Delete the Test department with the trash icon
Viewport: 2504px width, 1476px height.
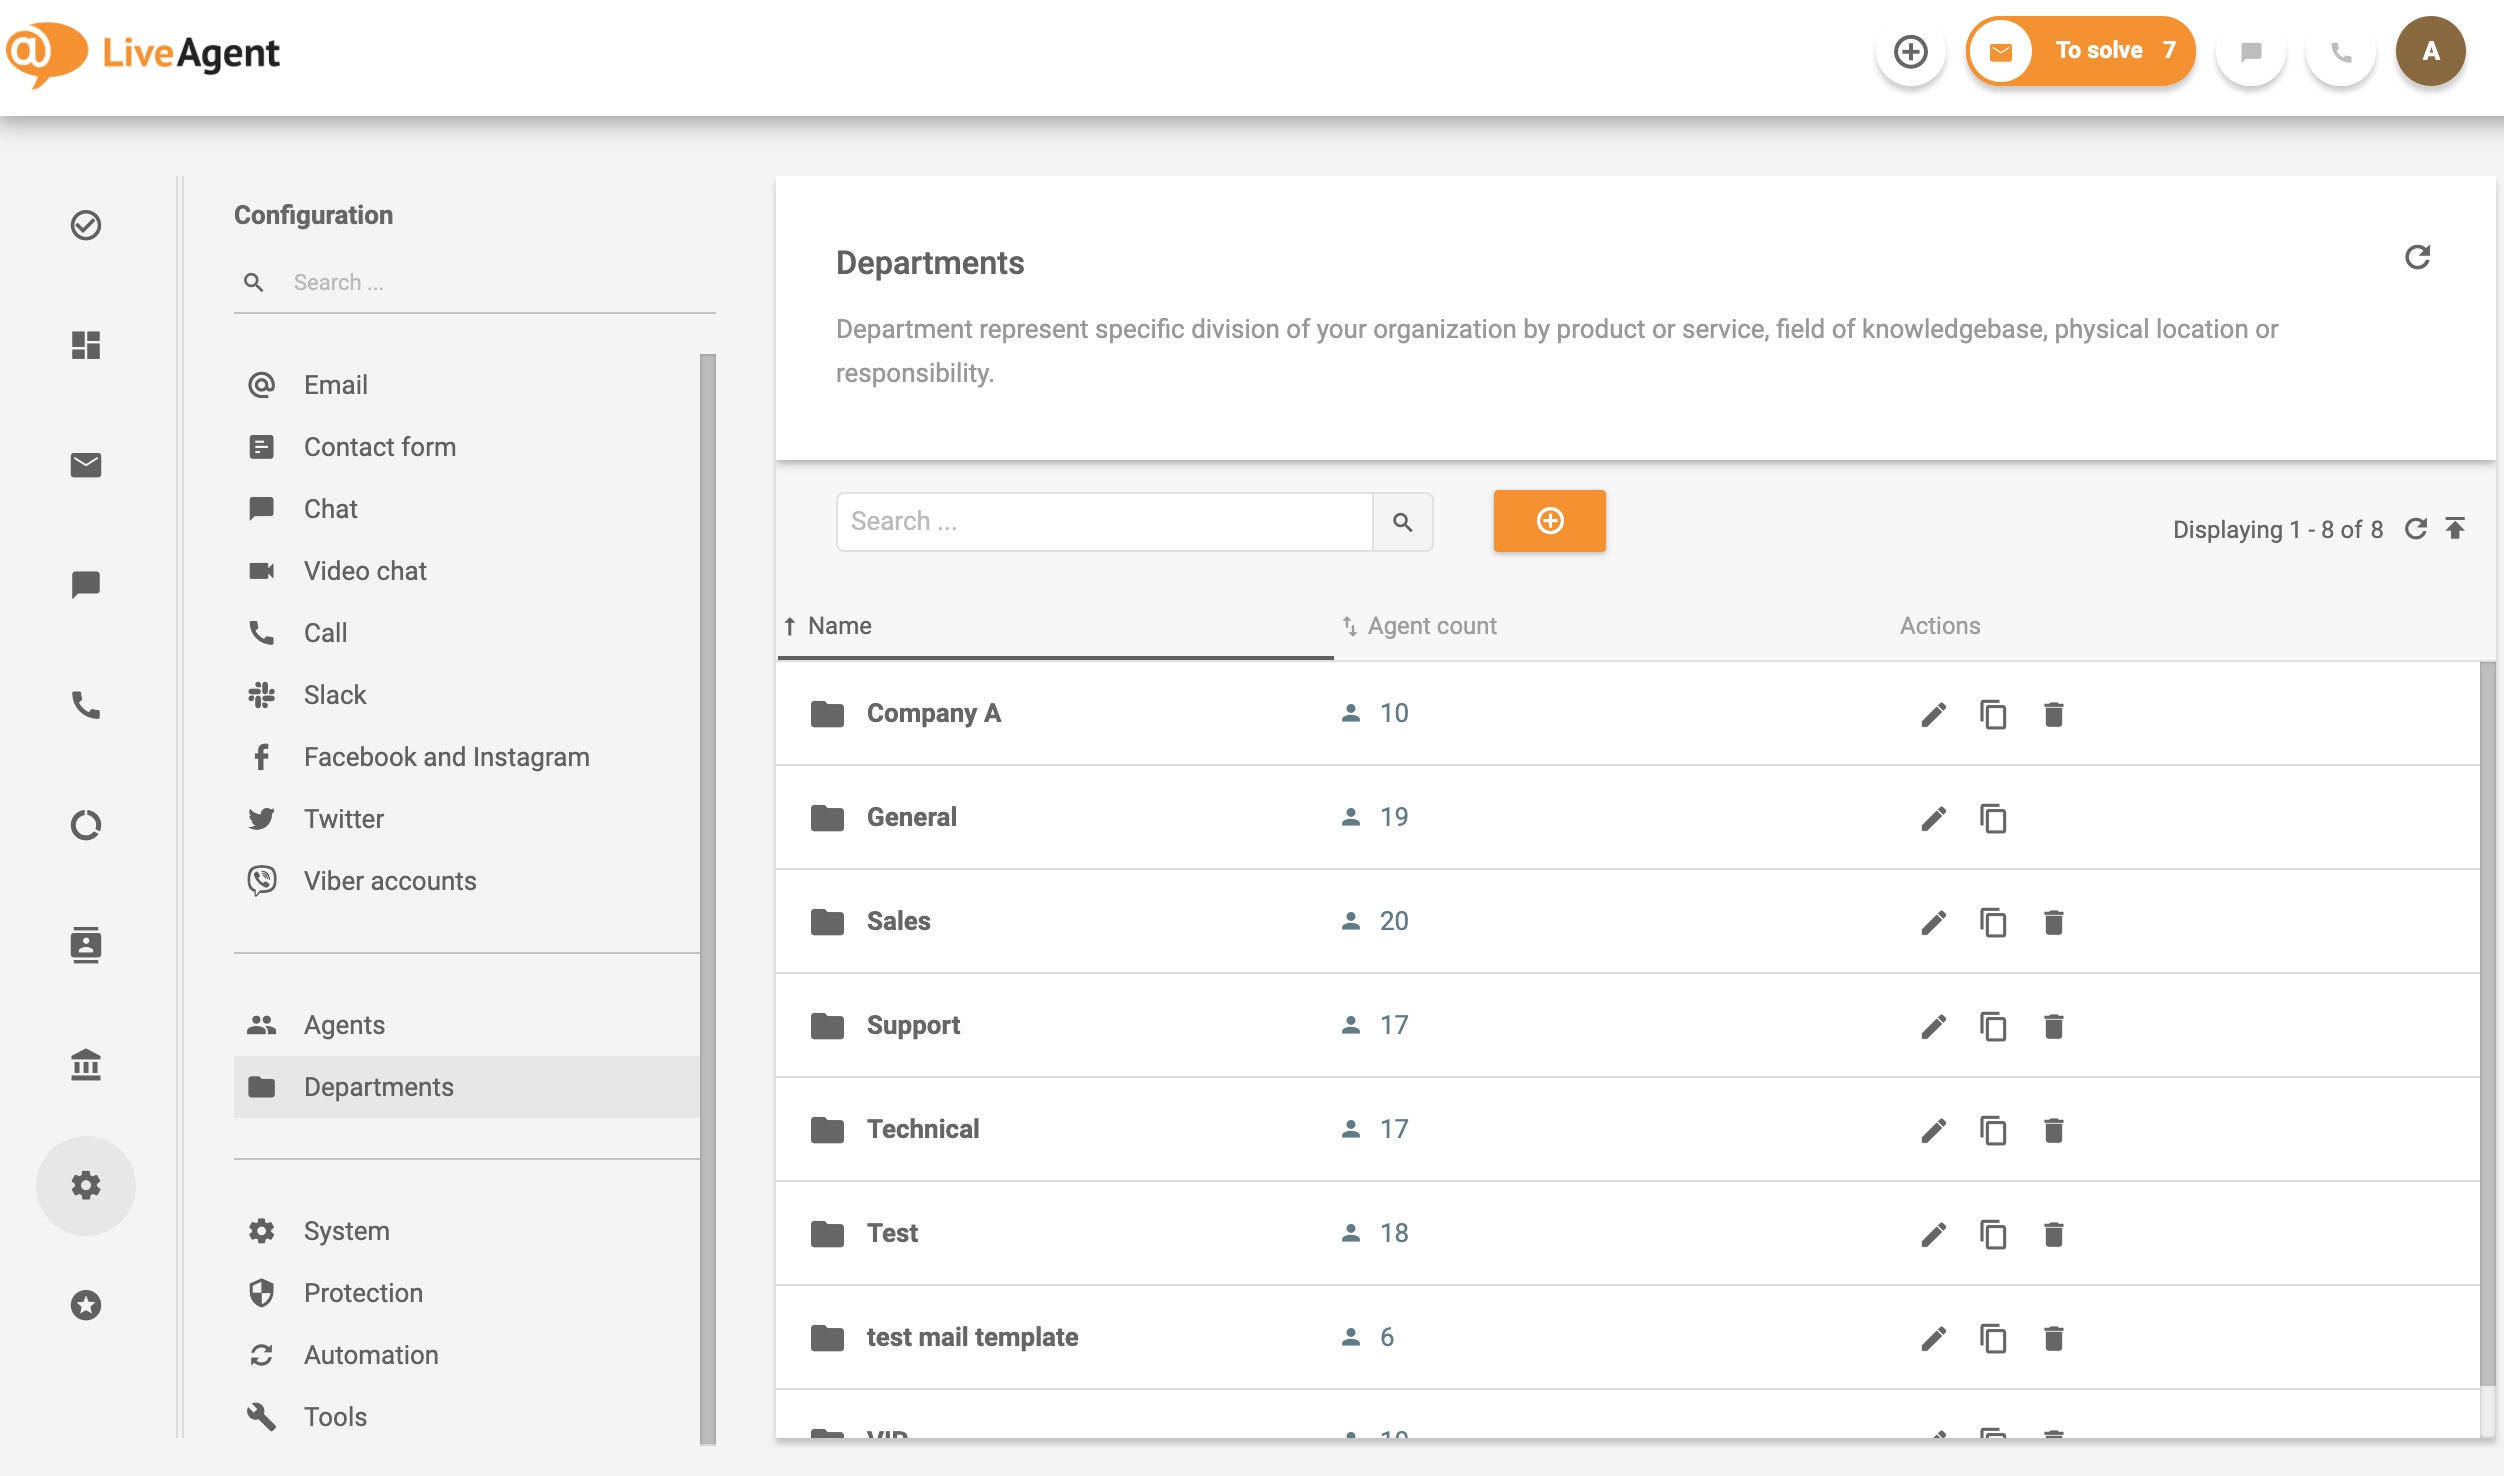(2053, 1234)
